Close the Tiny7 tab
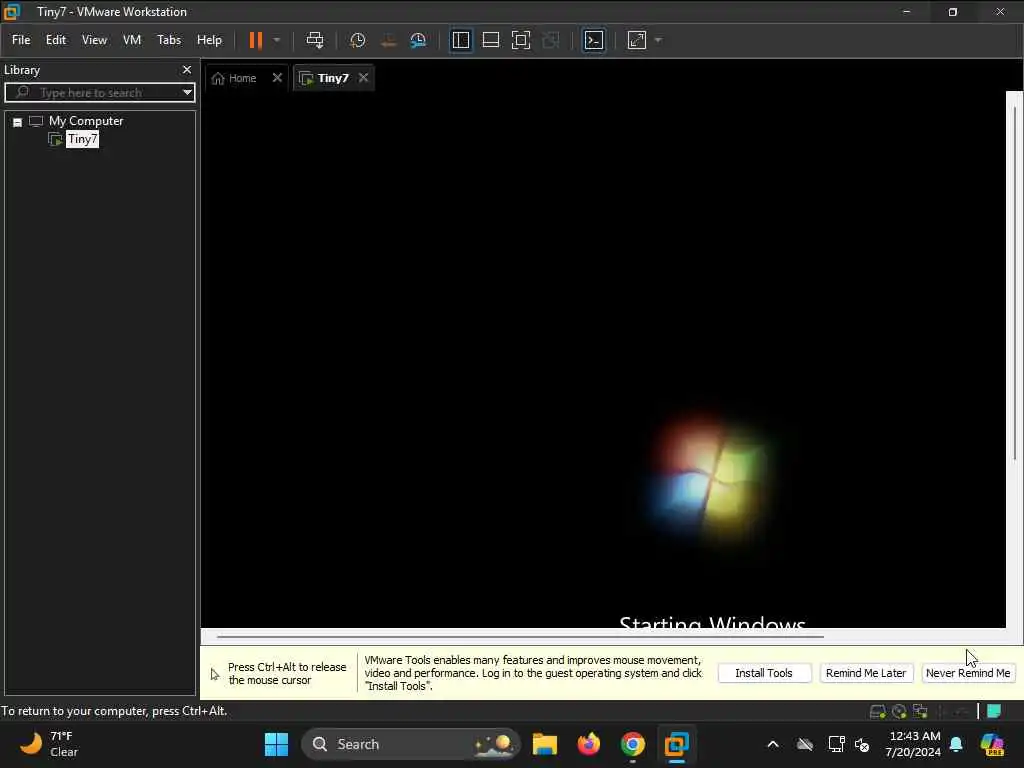Image resolution: width=1024 pixels, height=768 pixels. click(363, 78)
